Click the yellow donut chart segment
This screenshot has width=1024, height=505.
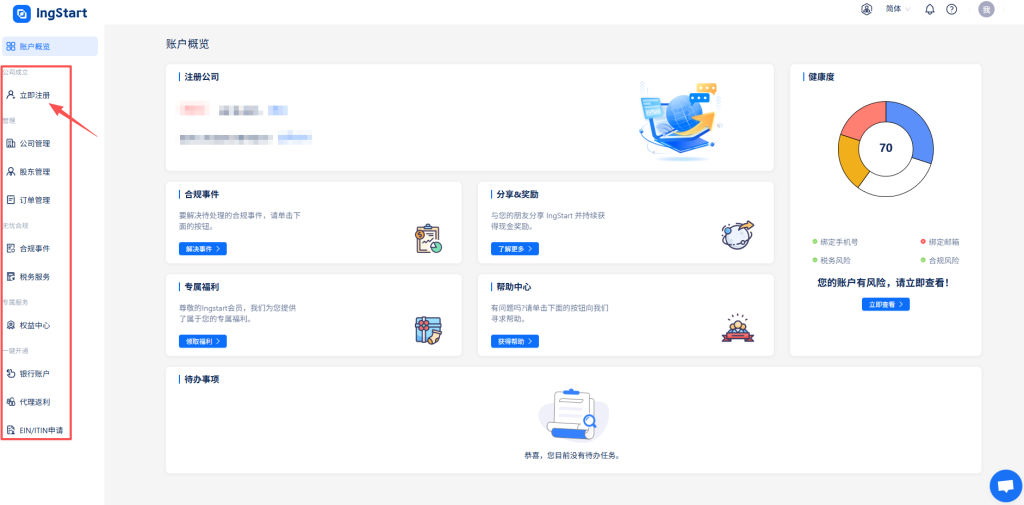(x=851, y=161)
